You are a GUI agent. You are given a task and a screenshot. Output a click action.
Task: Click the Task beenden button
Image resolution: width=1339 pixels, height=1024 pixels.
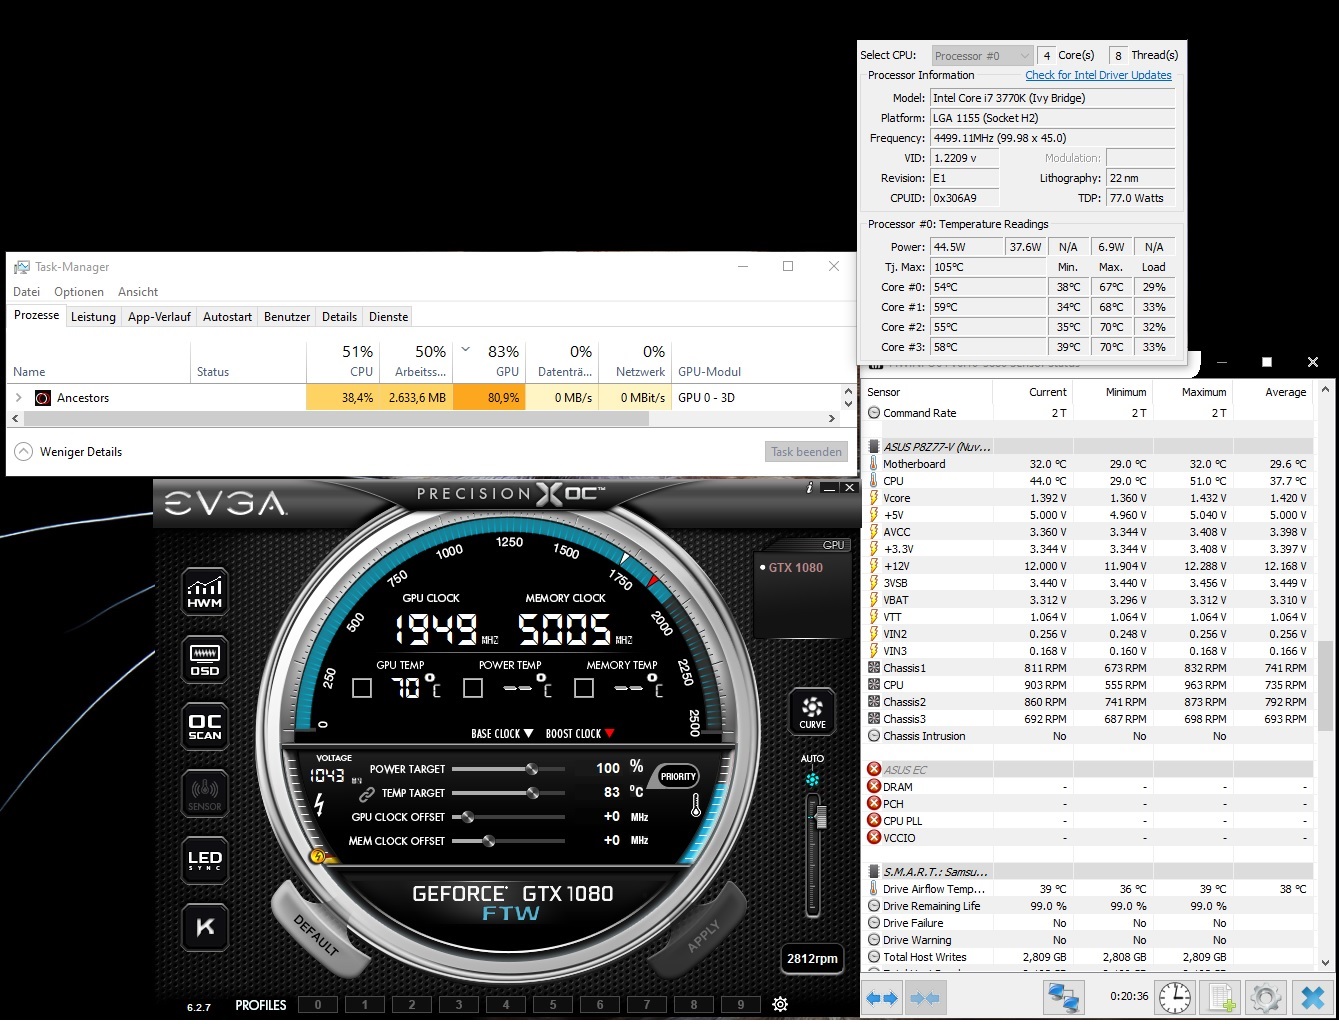(806, 452)
